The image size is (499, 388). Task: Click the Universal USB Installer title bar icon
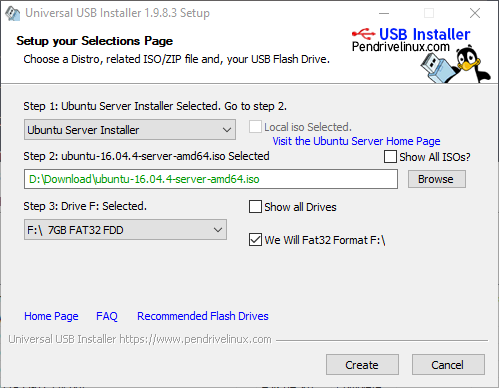coord(13,14)
